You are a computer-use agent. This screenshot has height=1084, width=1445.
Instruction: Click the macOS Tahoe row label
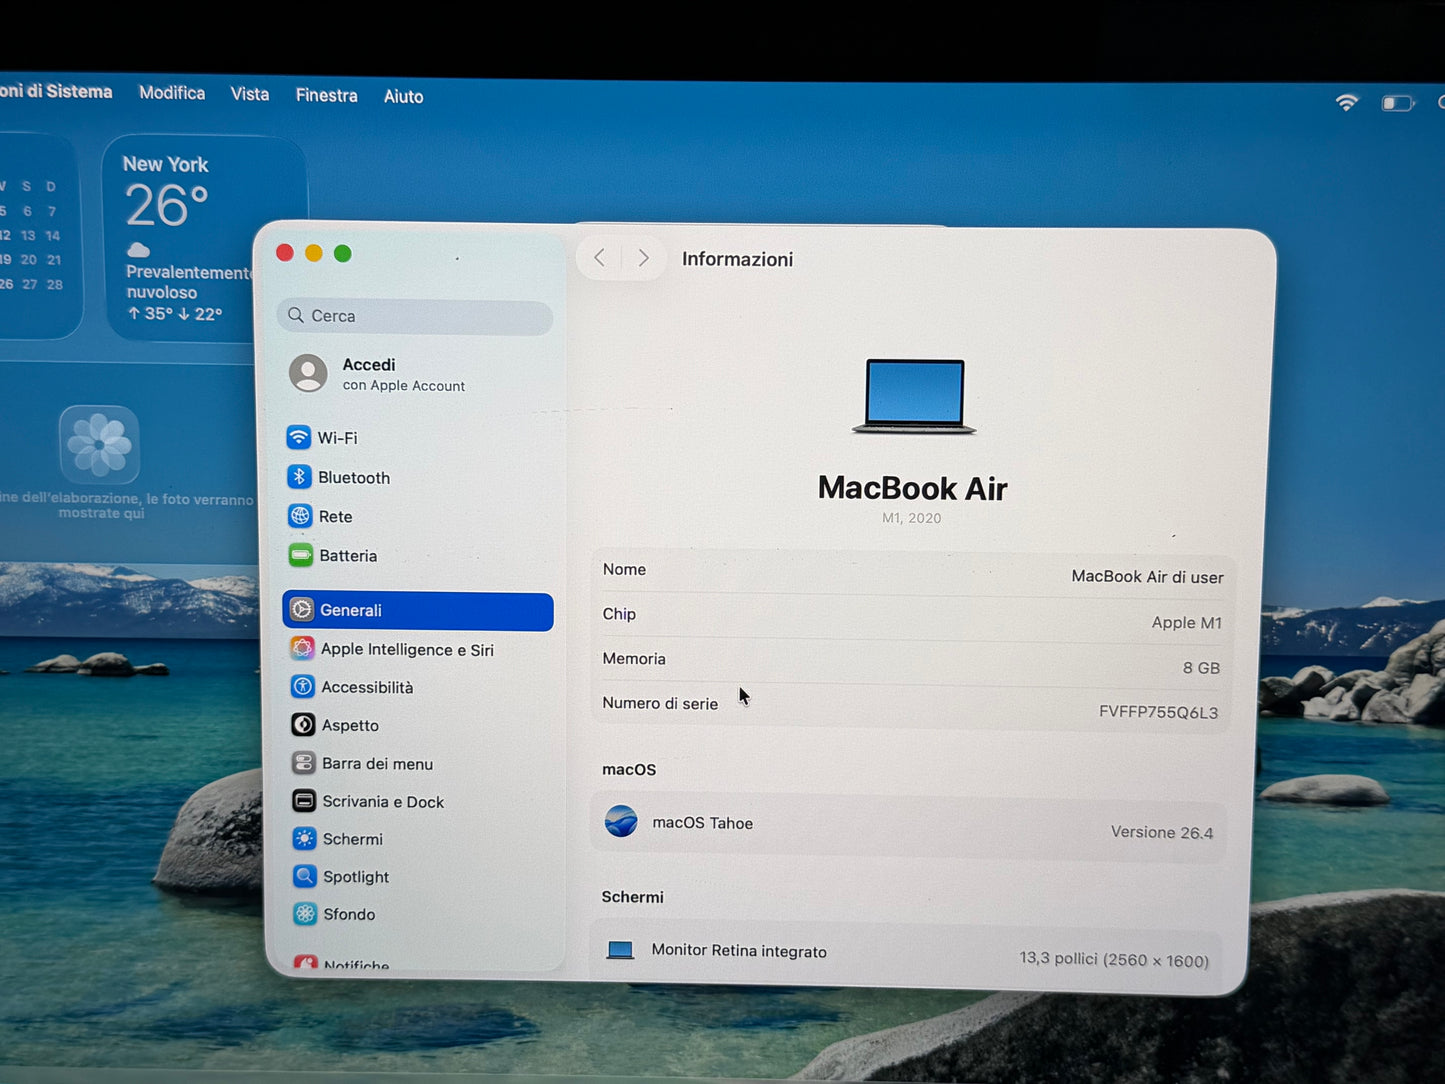tap(703, 823)
